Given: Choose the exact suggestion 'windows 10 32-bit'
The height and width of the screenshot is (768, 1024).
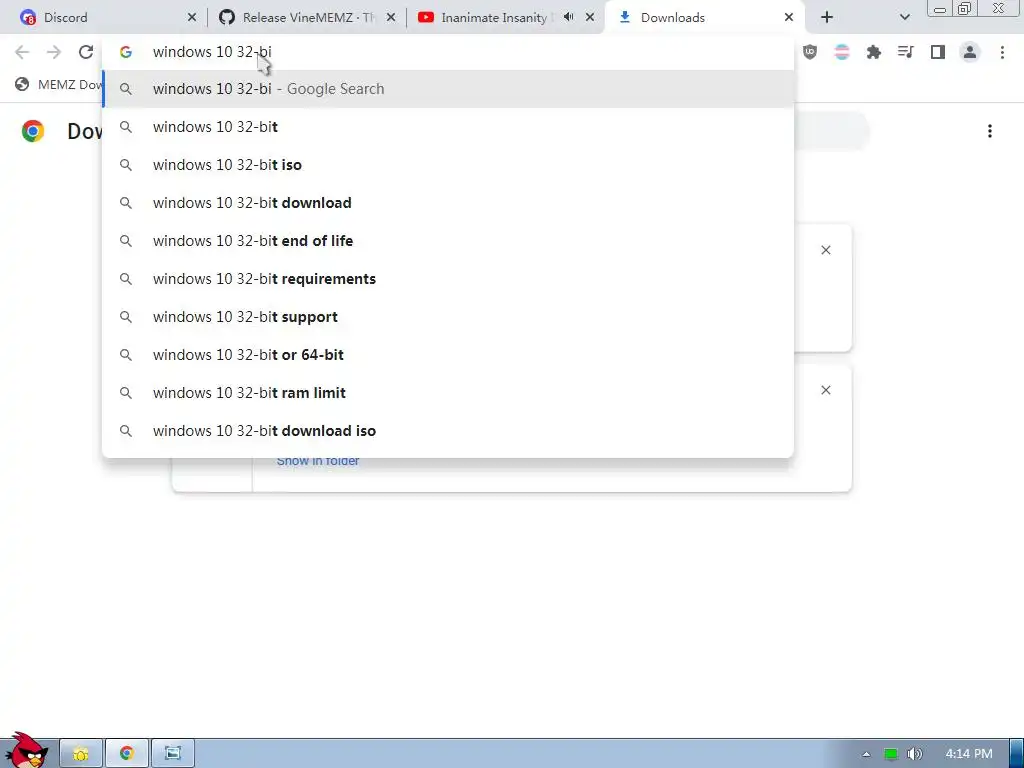Looking at the screenshot, I should 448,127.
